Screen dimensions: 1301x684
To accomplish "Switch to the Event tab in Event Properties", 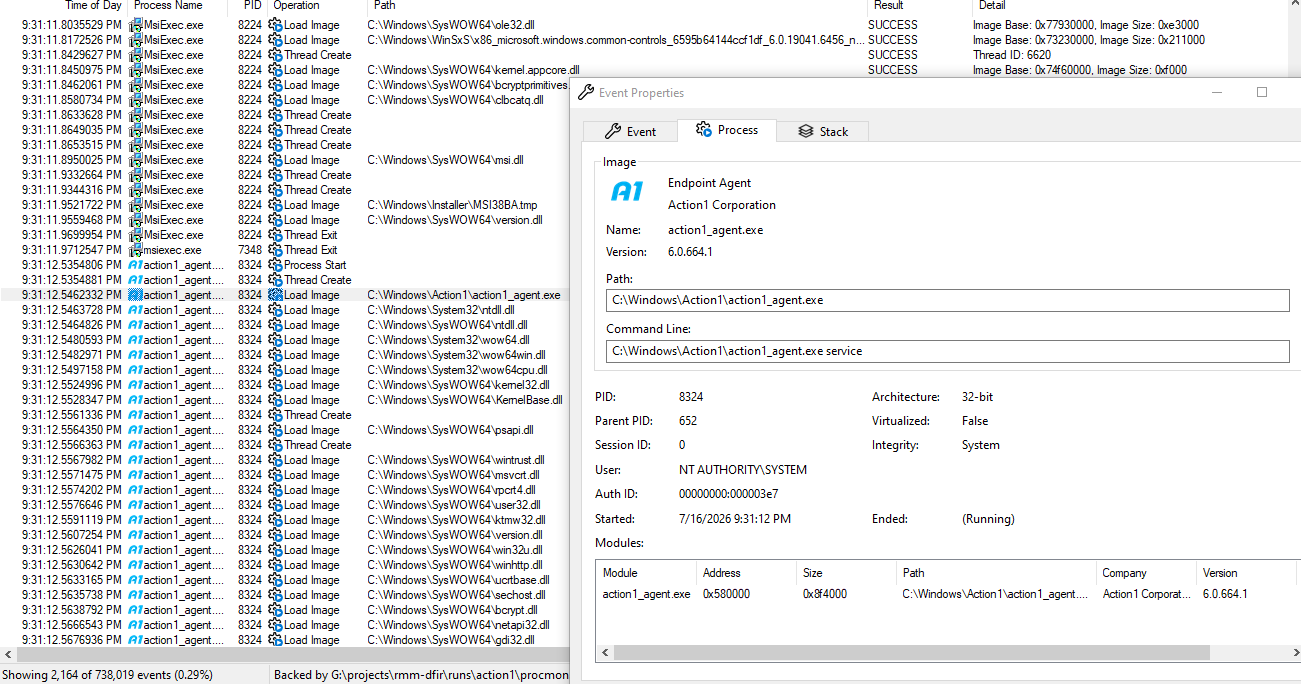I will [x=630, y=131].
